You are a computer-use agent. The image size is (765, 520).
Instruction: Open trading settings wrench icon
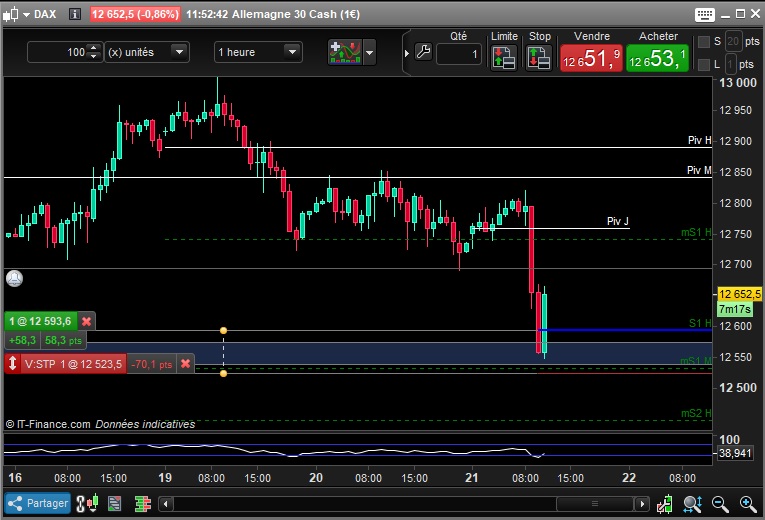click(423, 52)
